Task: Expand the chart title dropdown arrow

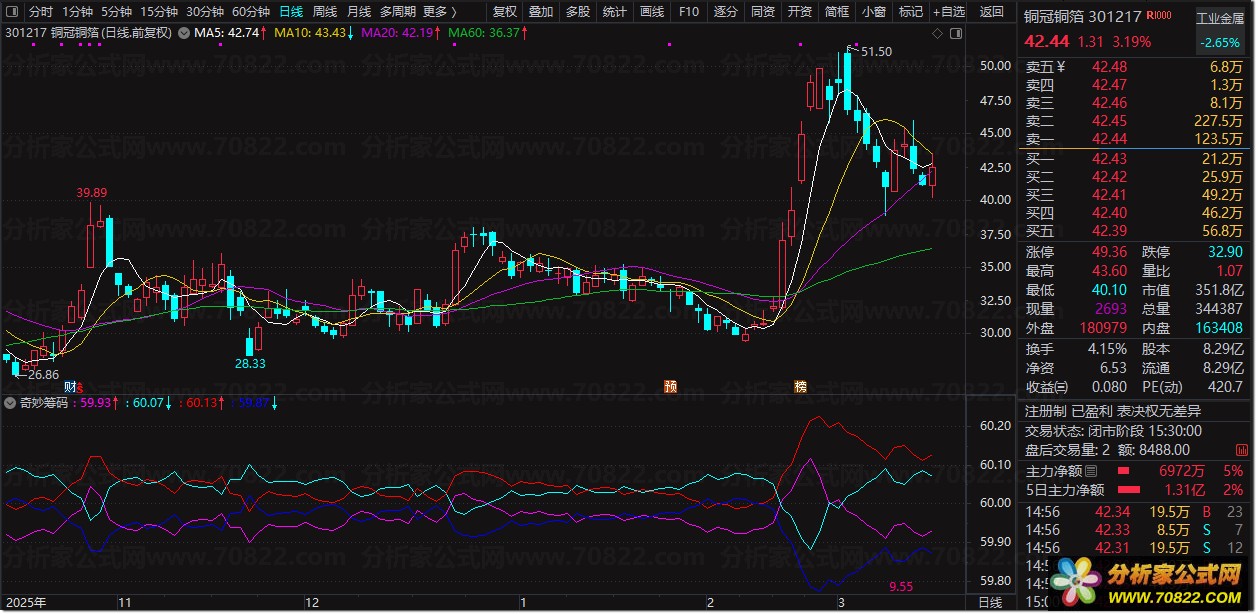Action: click(x=182, y=33)
